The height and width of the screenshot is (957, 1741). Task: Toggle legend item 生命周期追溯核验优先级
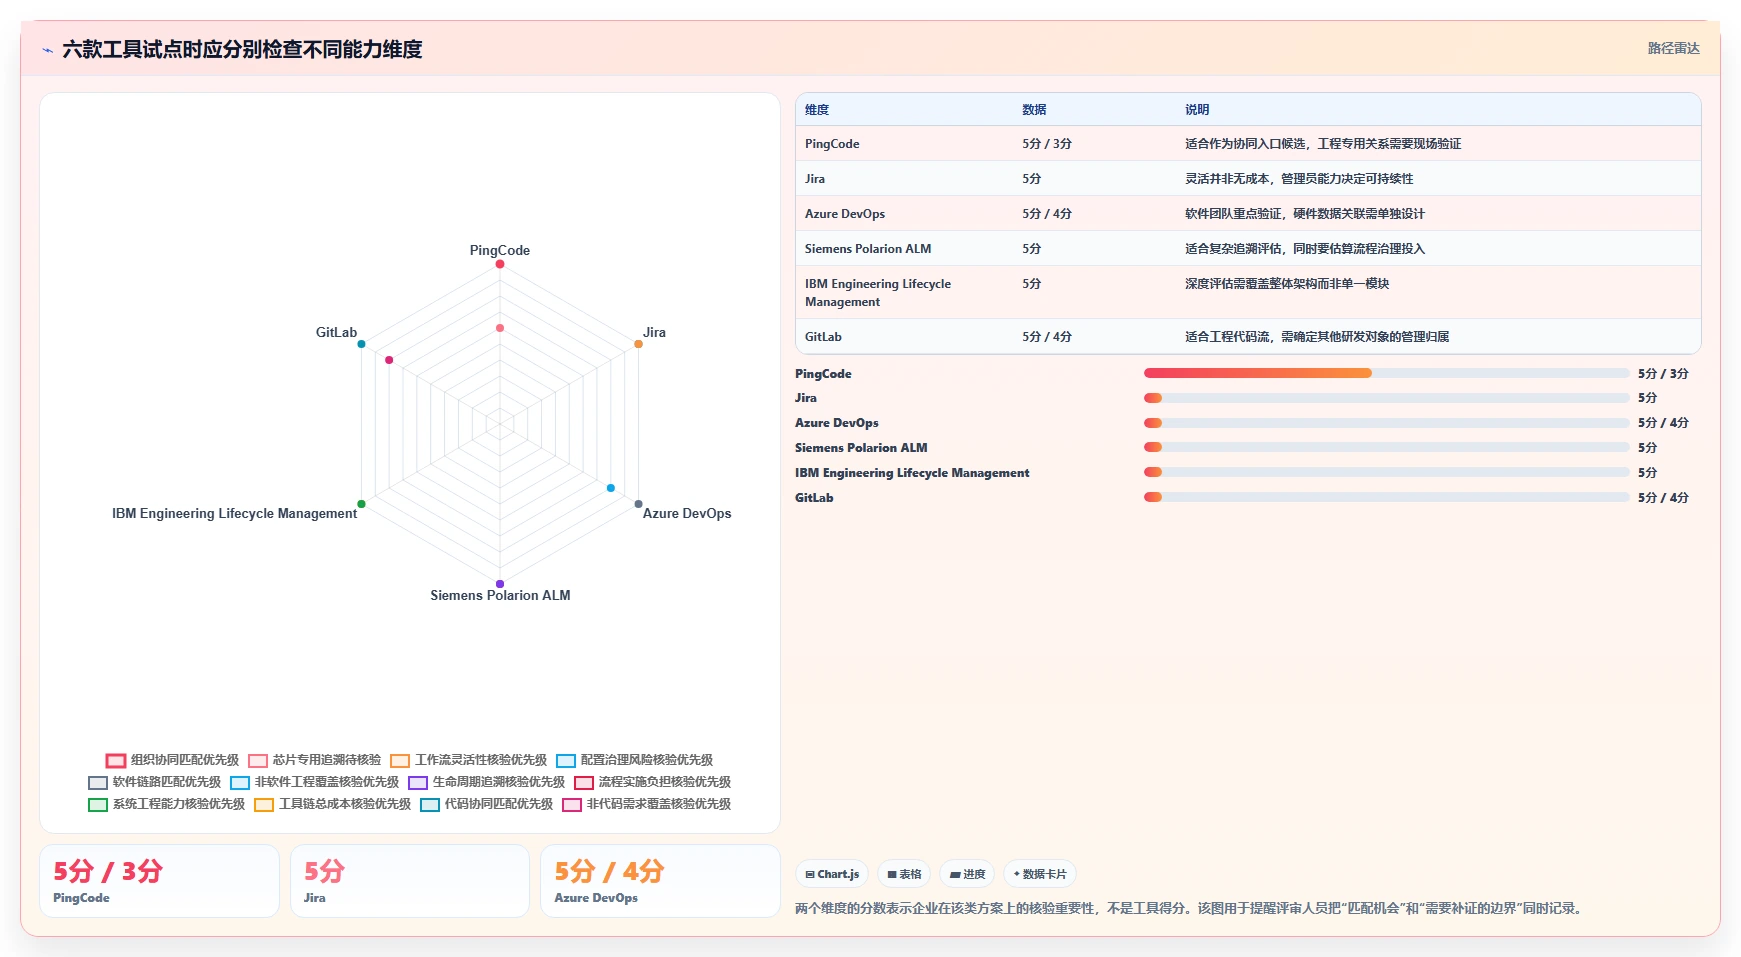click(486, 782)
